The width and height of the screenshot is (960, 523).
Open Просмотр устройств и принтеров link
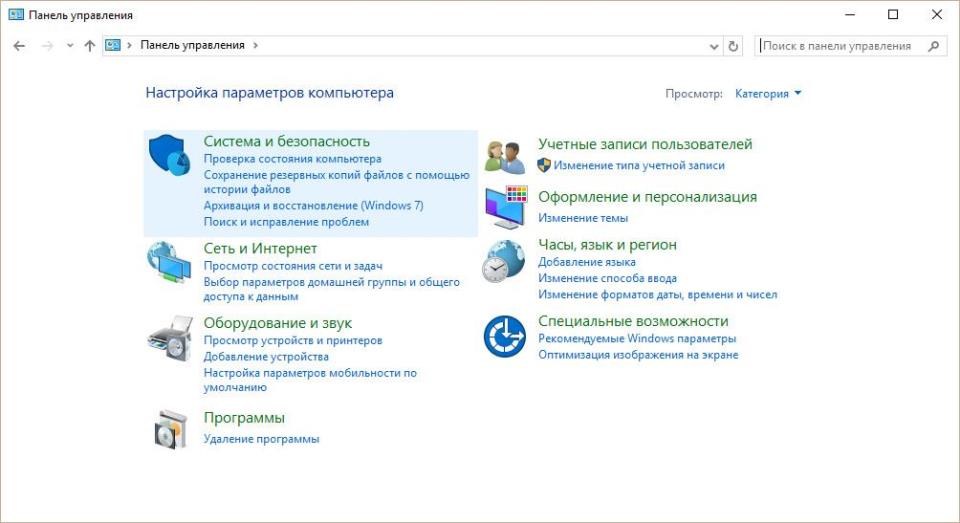292,341
